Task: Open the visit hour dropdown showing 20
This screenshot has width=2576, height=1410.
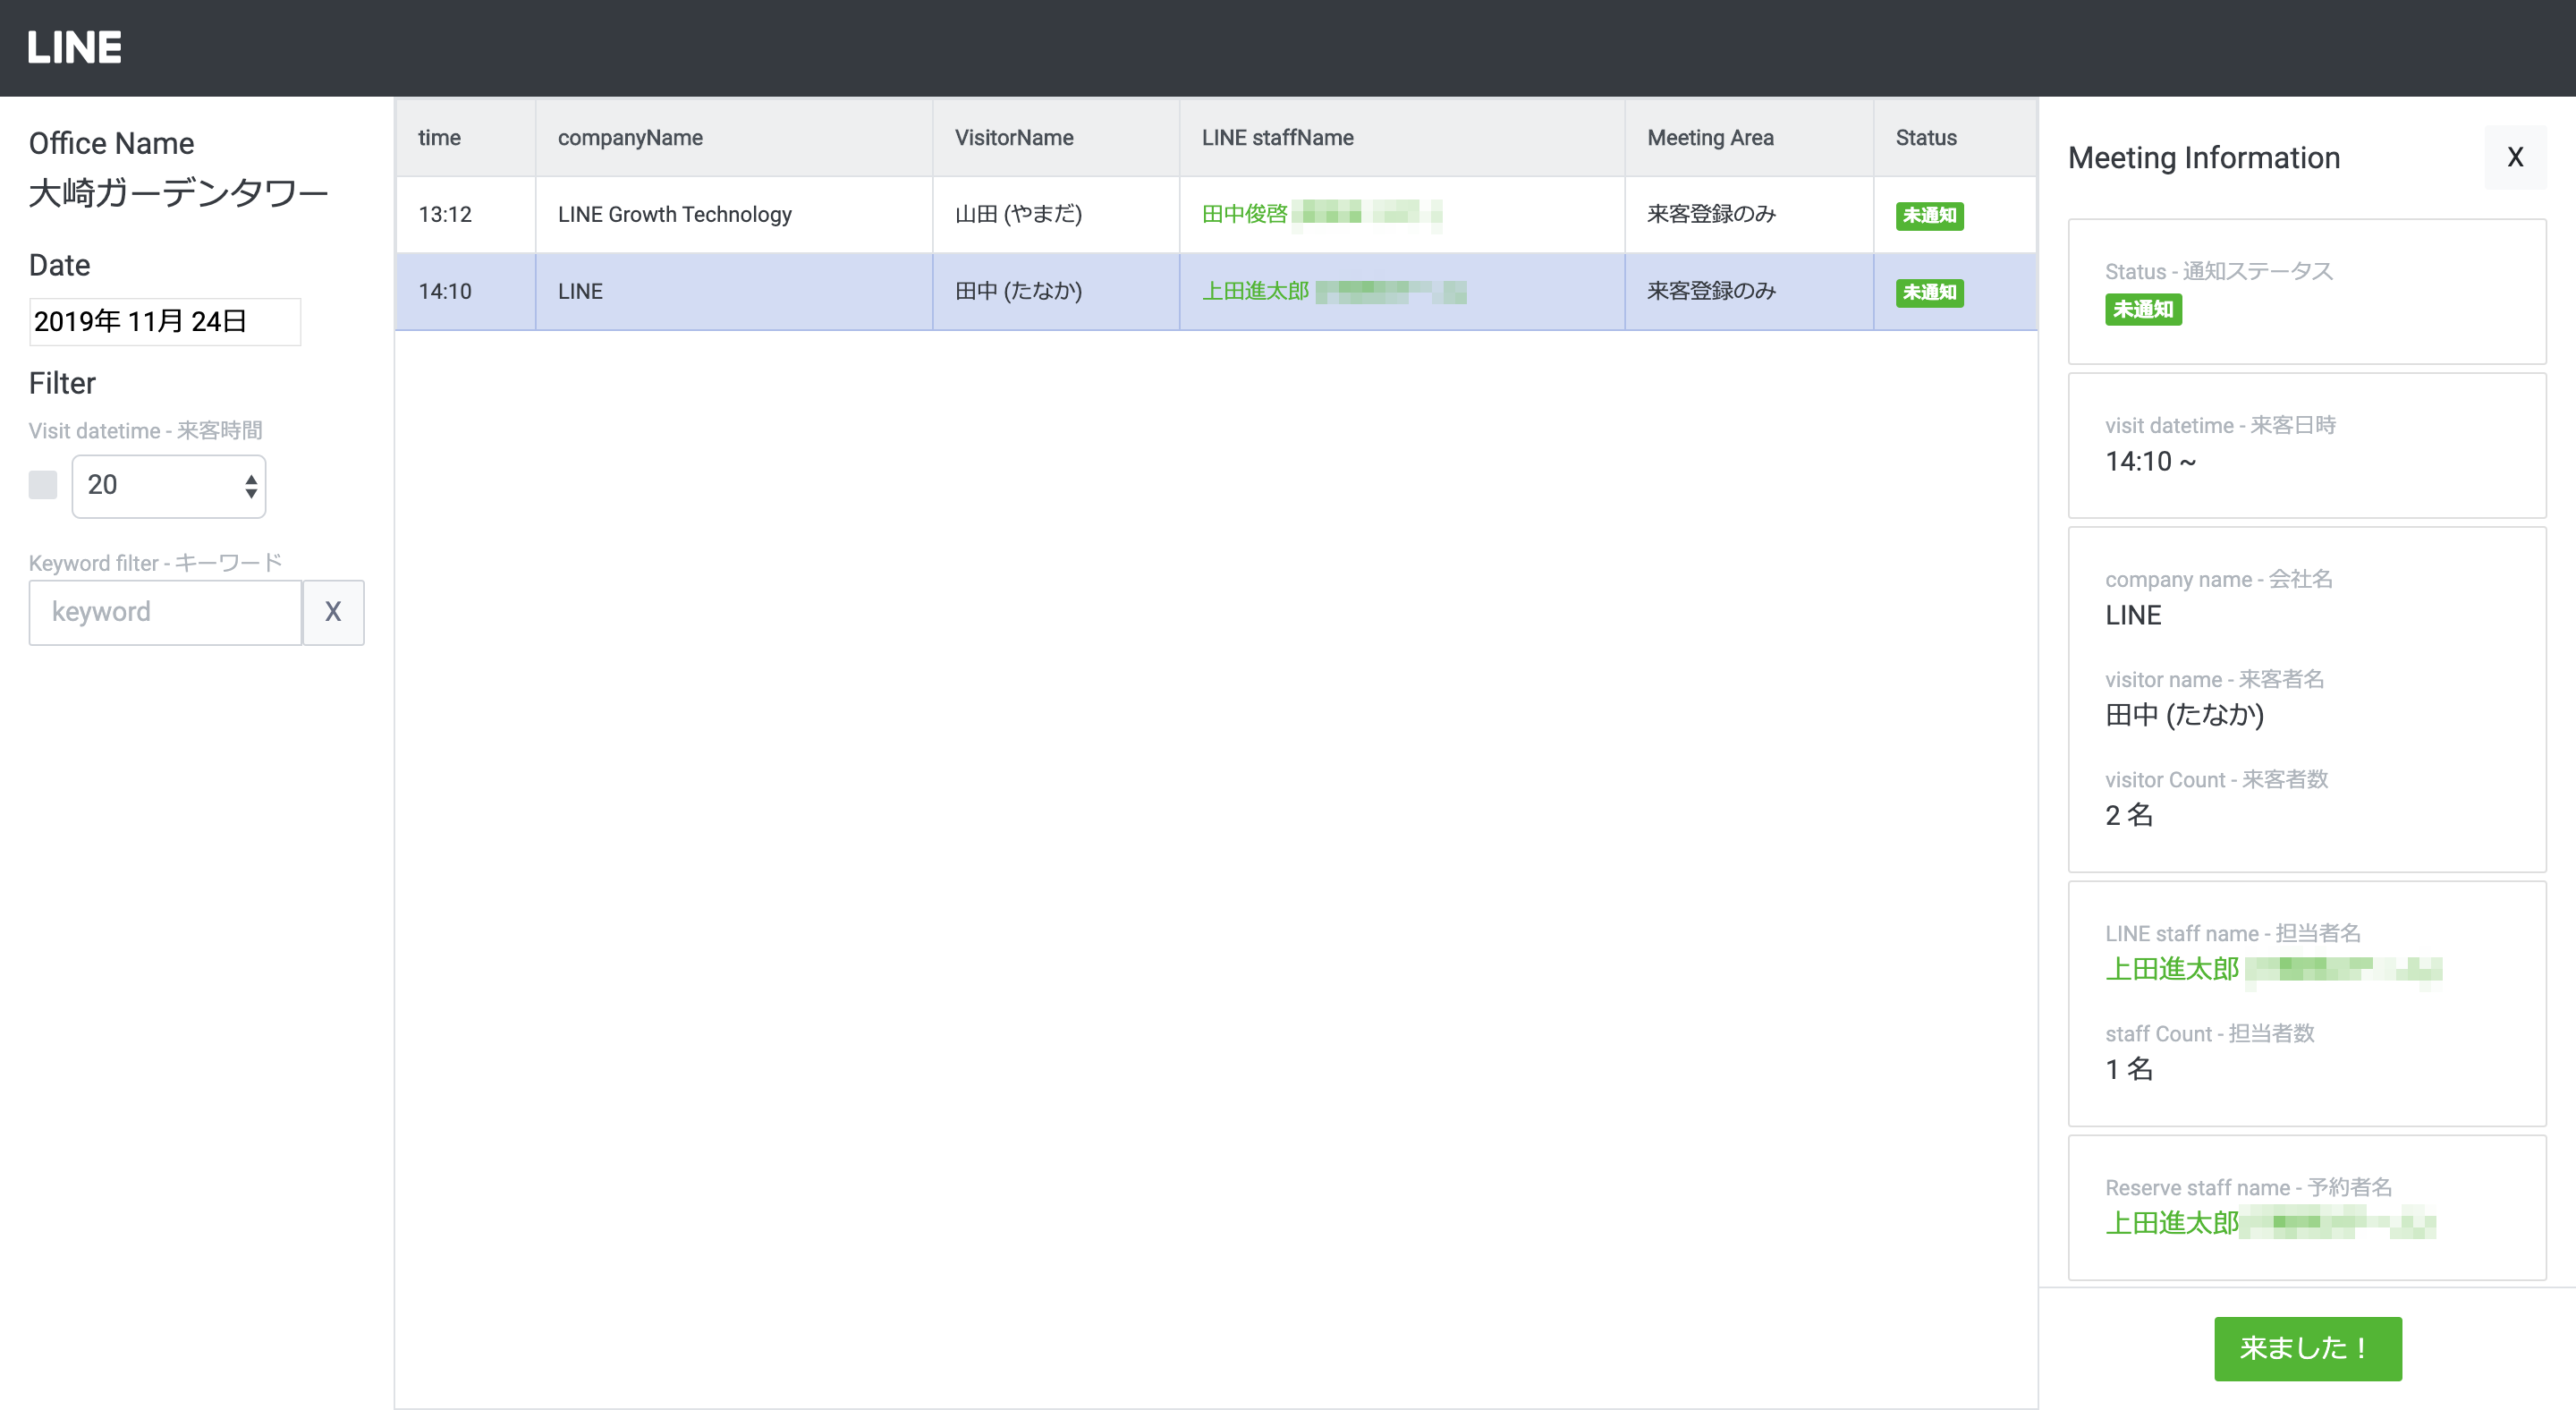Action: (x=169, y=486)
